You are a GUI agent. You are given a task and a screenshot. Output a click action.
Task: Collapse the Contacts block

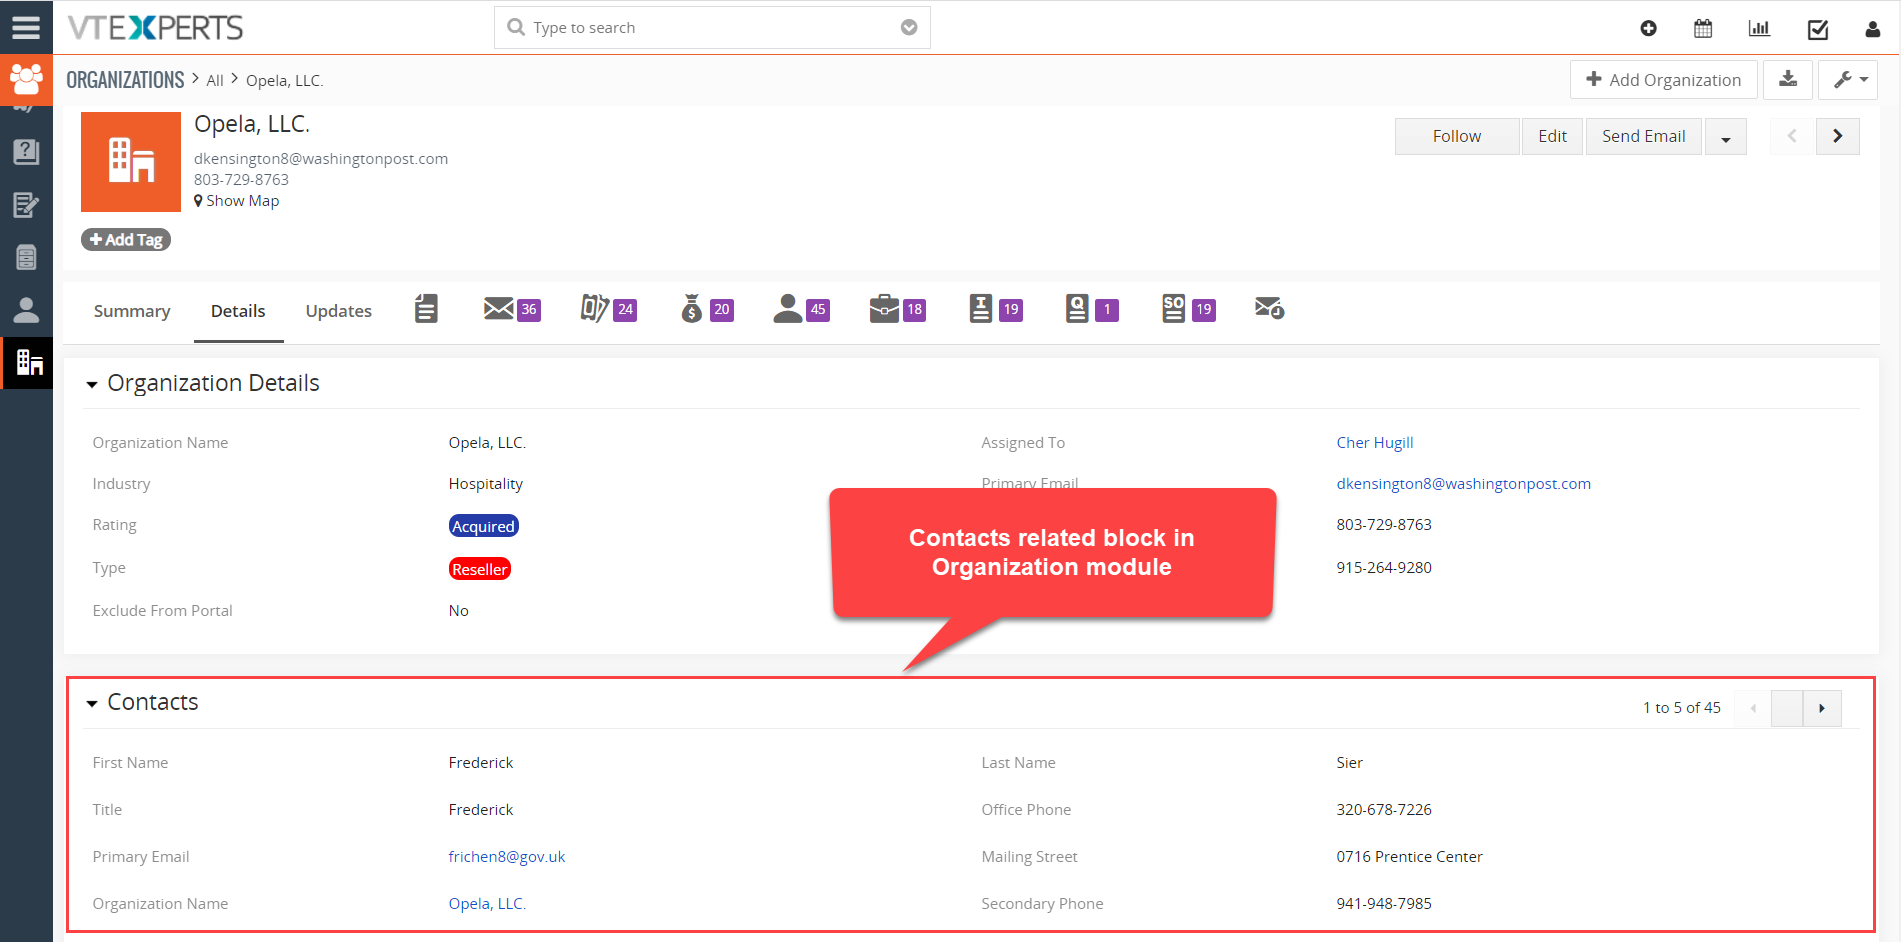pos(92,703)
